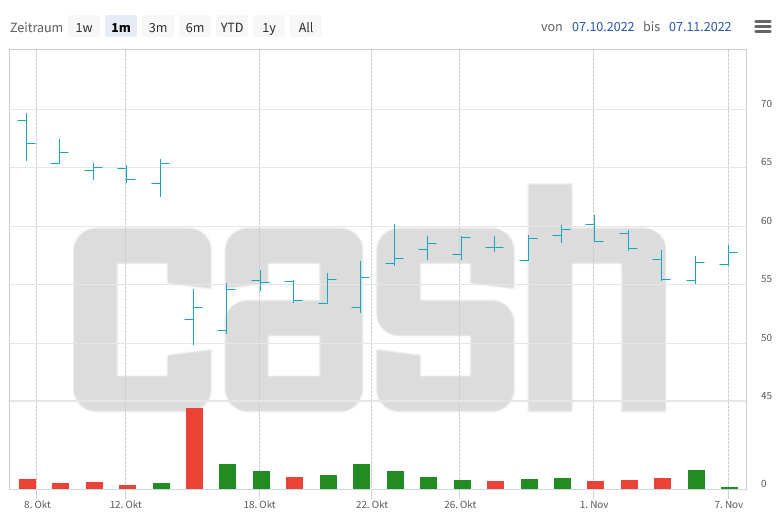The image size is (784, 525).
Task: Click the green volume bar at 18. Okt
Action: pyautogui.click(x=262, y=480)
